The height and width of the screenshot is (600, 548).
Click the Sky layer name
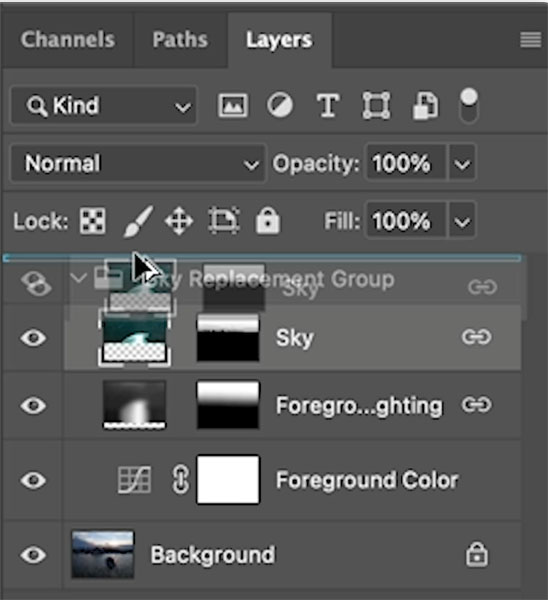click(295, 338)
